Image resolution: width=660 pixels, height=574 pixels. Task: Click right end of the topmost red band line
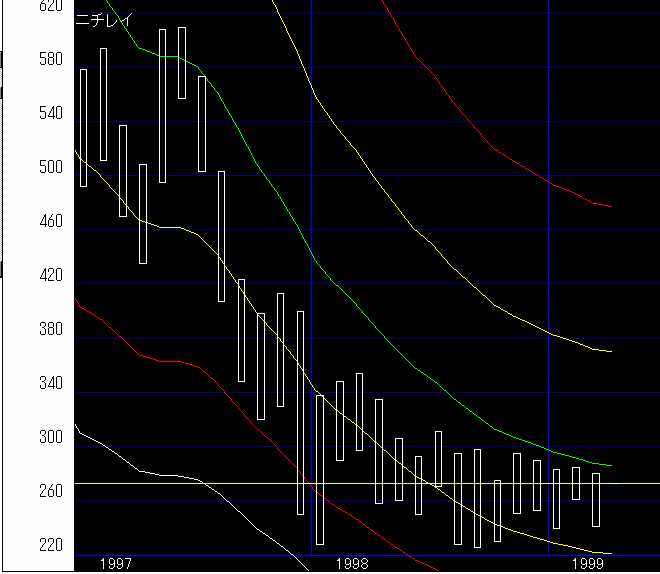click(609, 206)
